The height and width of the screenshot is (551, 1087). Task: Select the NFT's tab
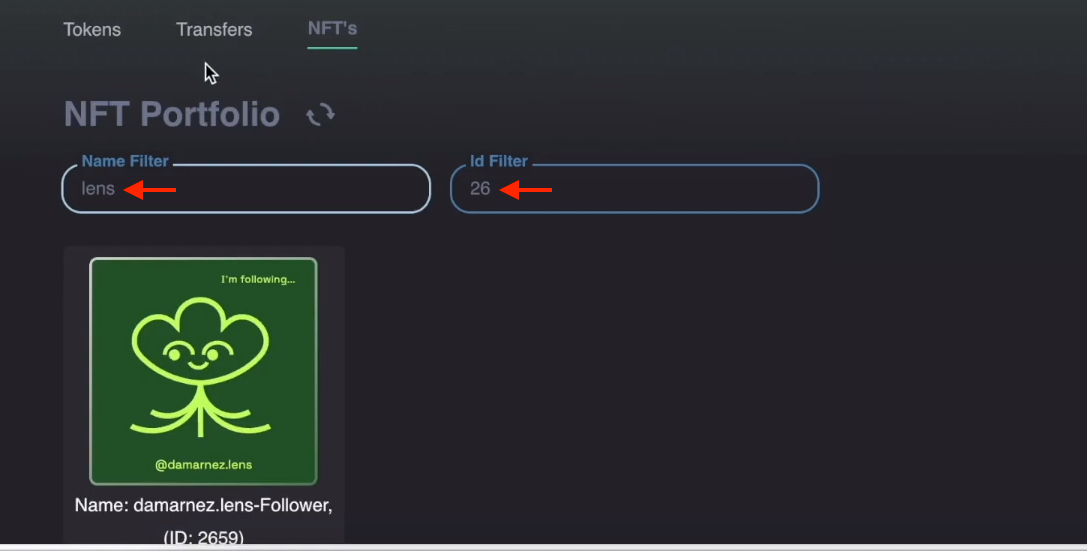332,28
